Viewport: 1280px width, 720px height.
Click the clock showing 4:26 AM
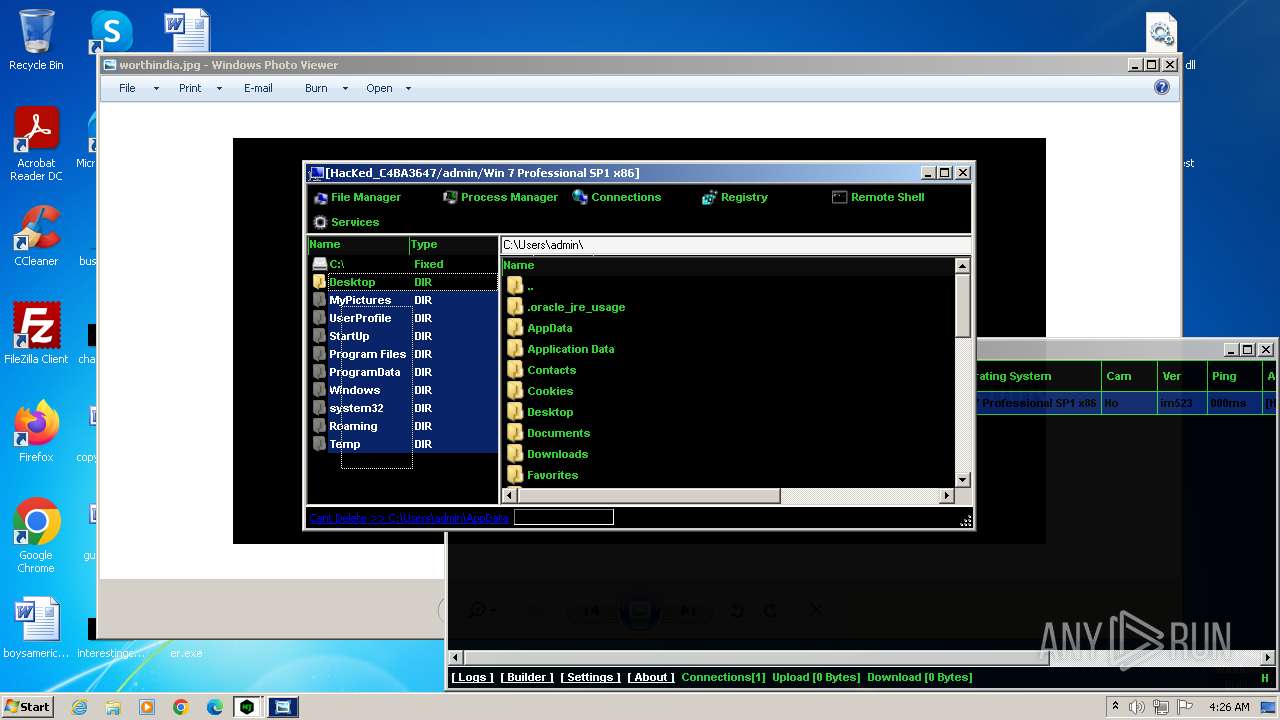(1229, 707)
